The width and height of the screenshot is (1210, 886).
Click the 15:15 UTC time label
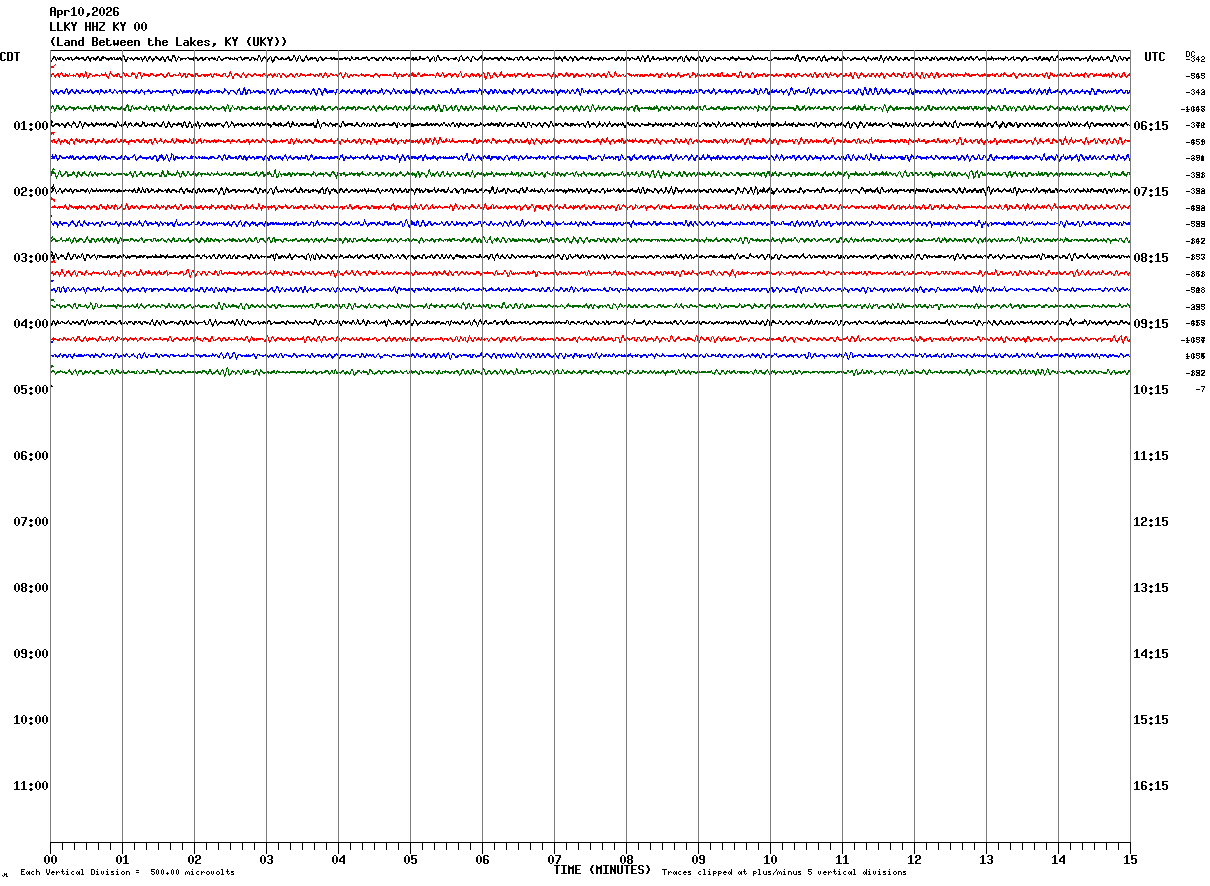1151,720
